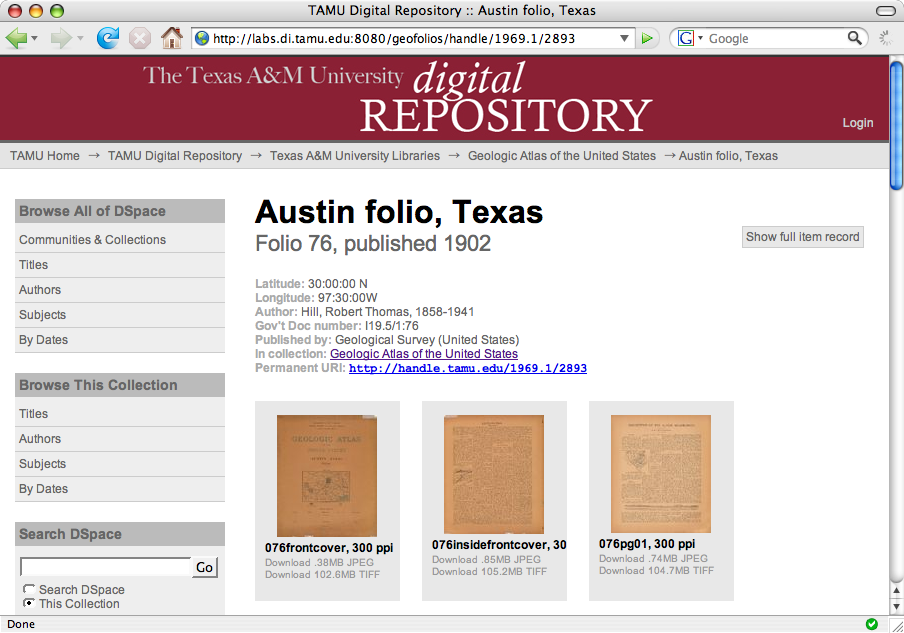Click the globe site icon in address bar

[x=202, y=39]
